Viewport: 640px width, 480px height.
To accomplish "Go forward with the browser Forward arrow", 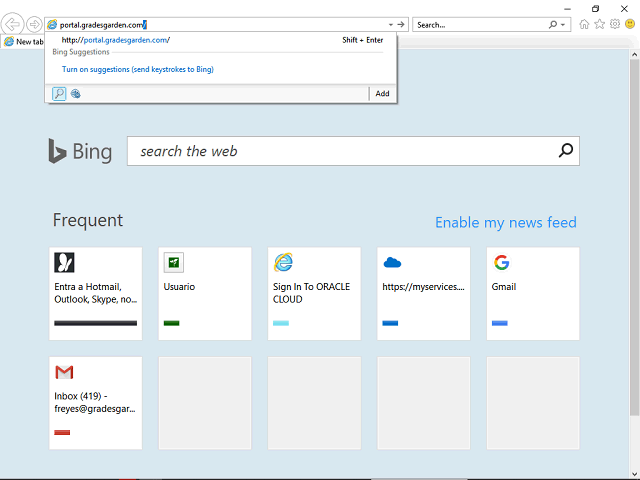I will tap(34, 24).
